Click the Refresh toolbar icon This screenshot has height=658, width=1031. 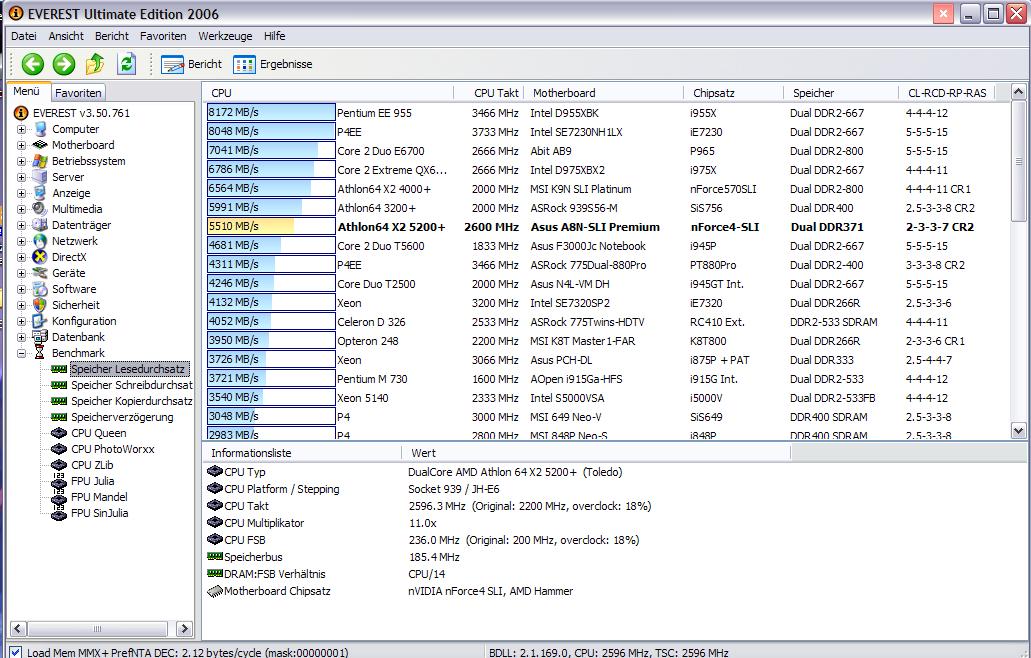tap(126, 64)
